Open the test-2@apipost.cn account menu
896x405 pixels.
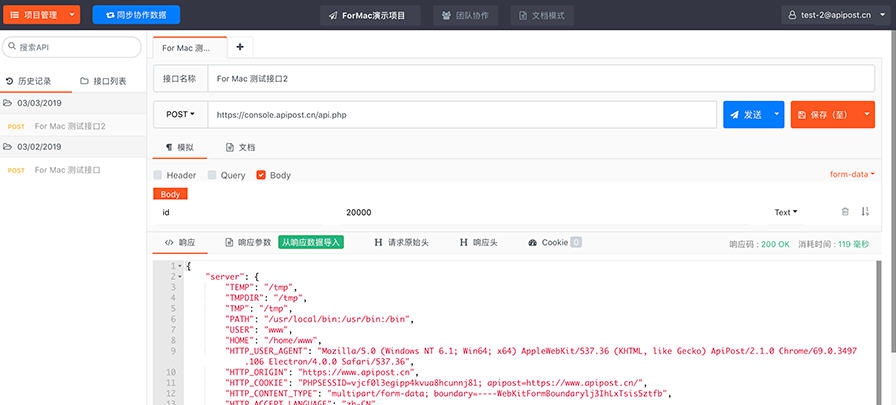837,15
